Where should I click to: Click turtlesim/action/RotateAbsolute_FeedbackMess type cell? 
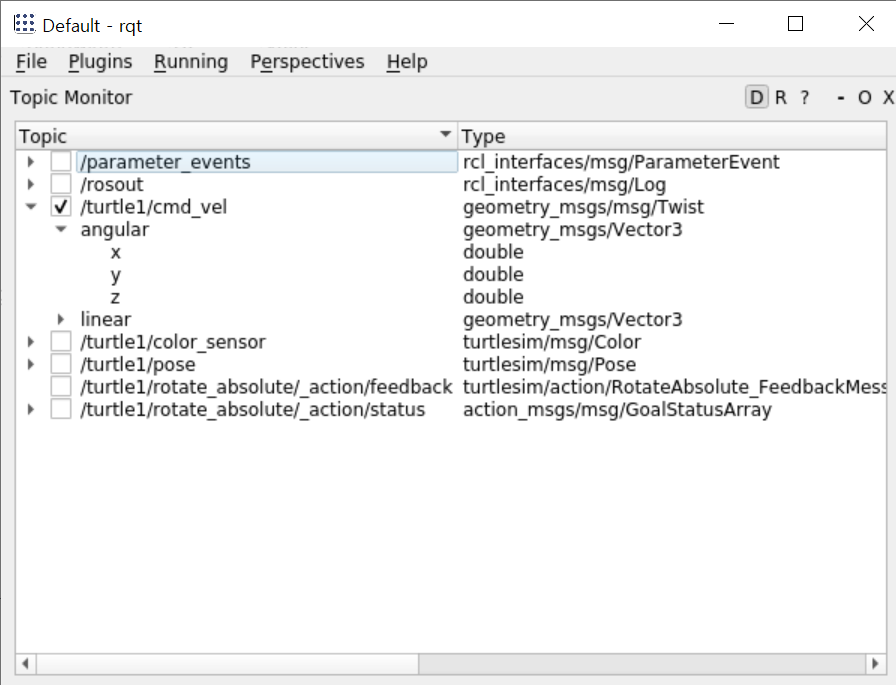click(x=674, y=387)
